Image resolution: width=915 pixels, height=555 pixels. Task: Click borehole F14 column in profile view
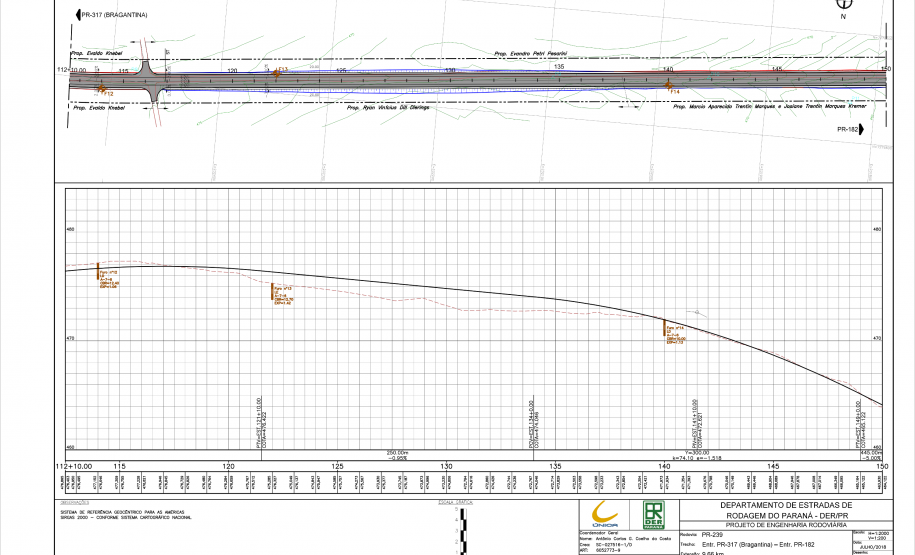(x=665, y=331)
